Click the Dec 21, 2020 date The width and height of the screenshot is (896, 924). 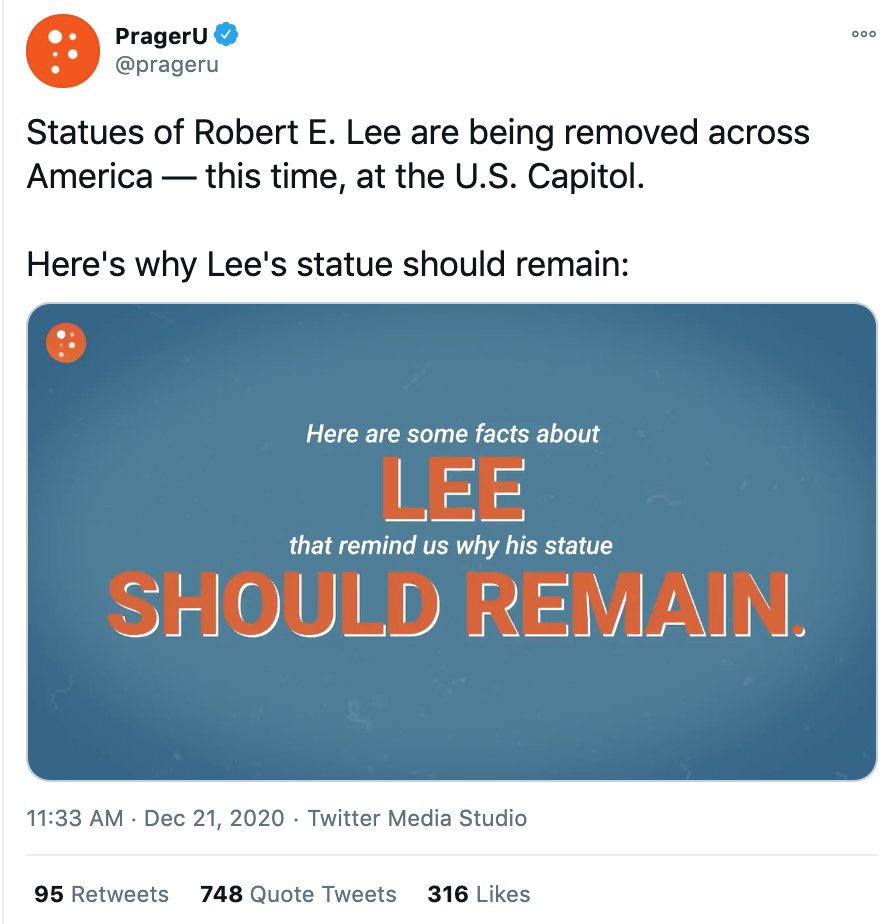coord(214,818)
